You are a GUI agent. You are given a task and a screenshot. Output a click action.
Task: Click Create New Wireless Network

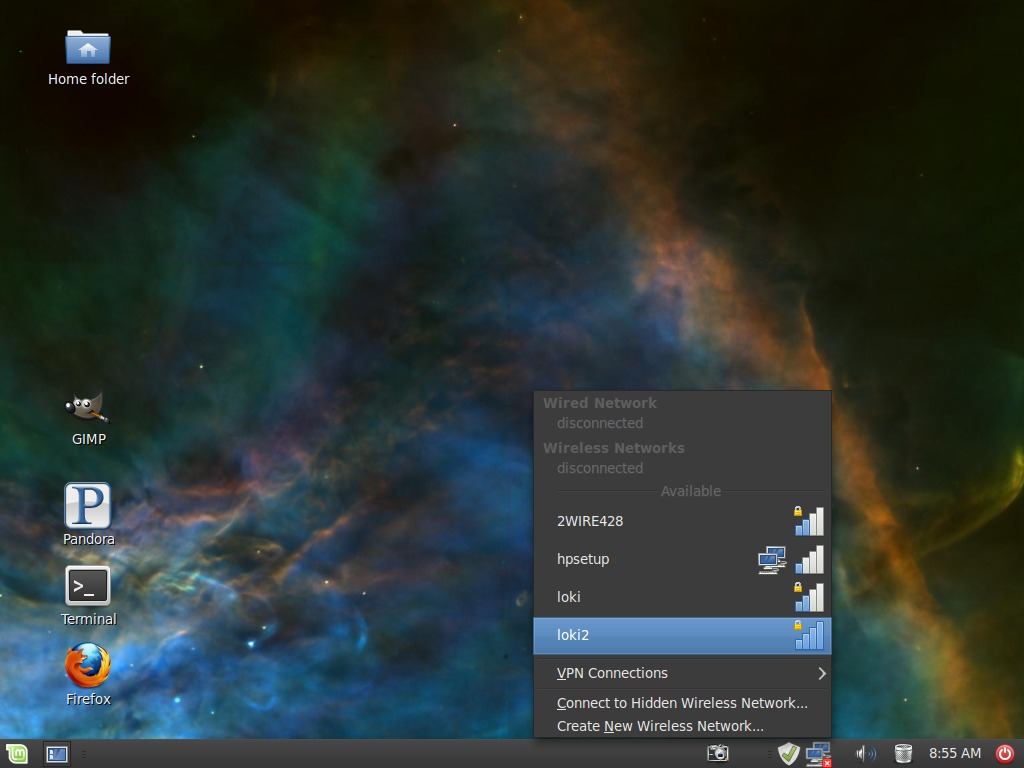pos(660,726)
